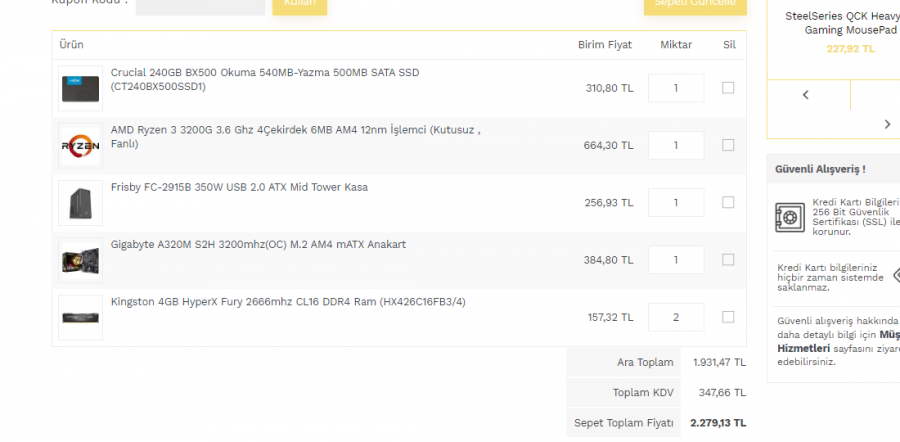Select the 157,32 TL unit price
This screenshot has height=442, width=900.
tap(610, 317)
